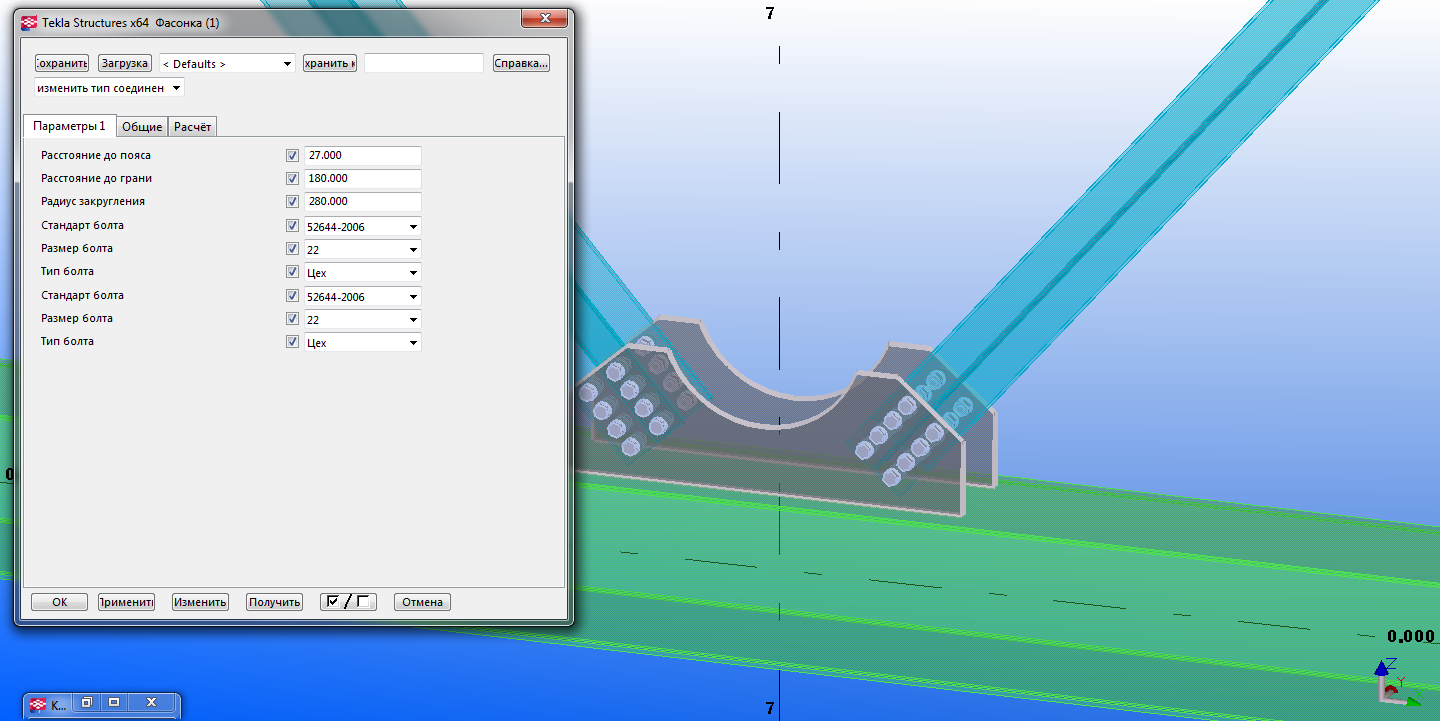Screen dimensions: 1440x721
Task: Switch to the Общие tab
Action: click(x=142, y=127)
